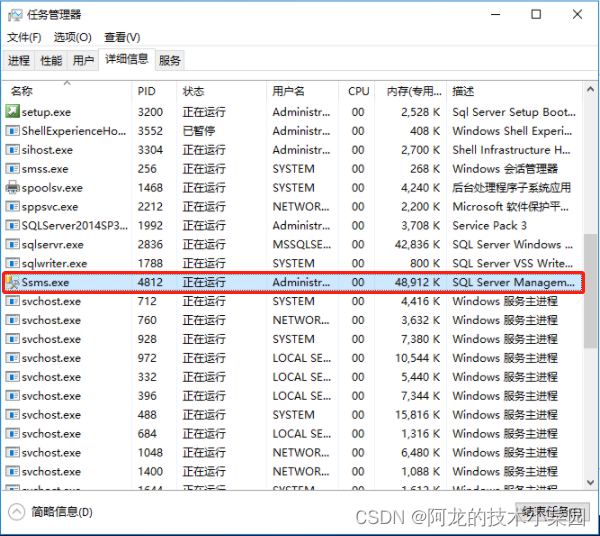Open the 选项(O) menu
Image resolution: width=600 pixels, height=536 pixels.
tap(73, 37)
